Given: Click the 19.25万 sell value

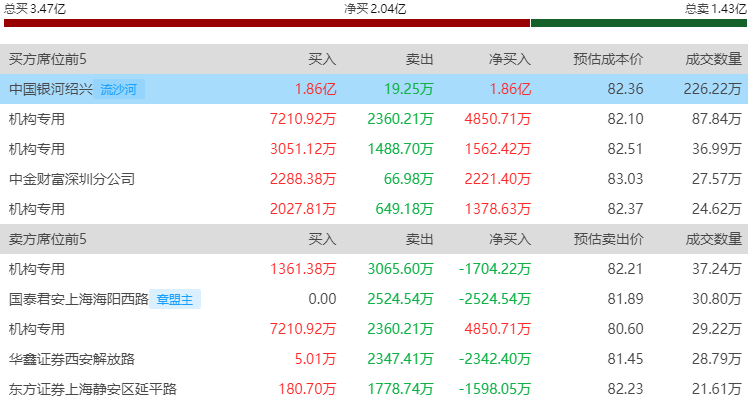Looking at the screenshot, I should point(409,89).
